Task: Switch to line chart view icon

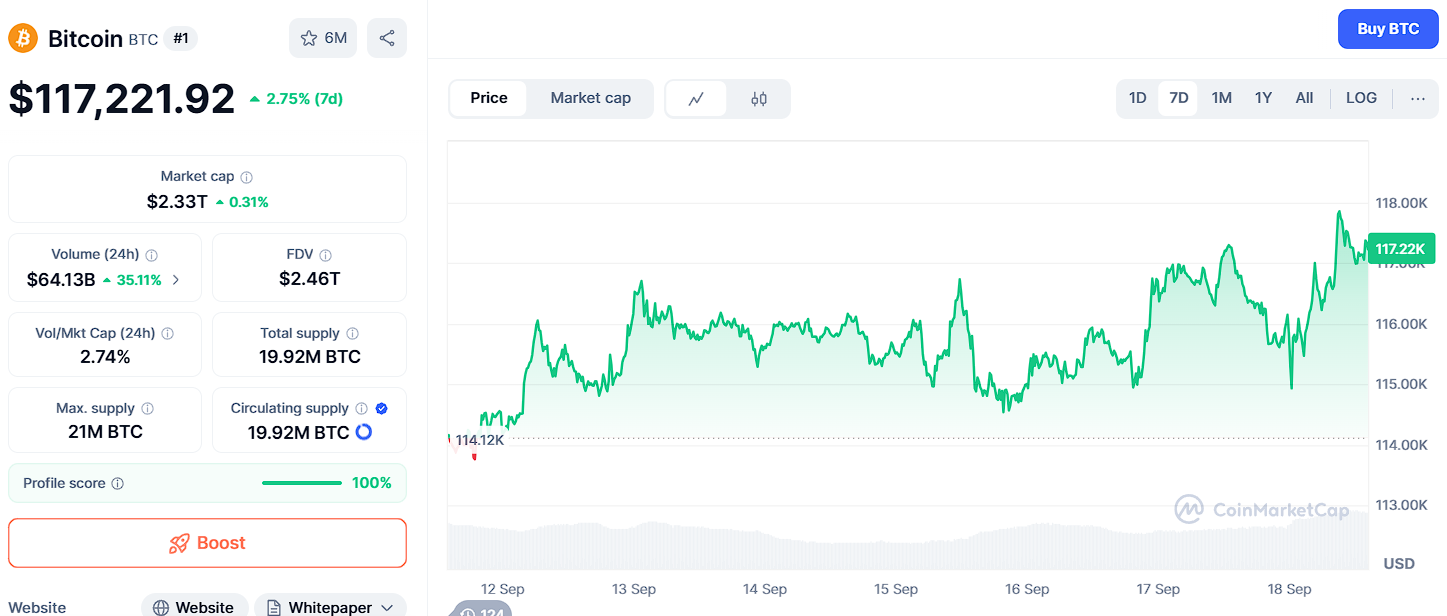Action: pyautogui.click(x=697, y=99)
